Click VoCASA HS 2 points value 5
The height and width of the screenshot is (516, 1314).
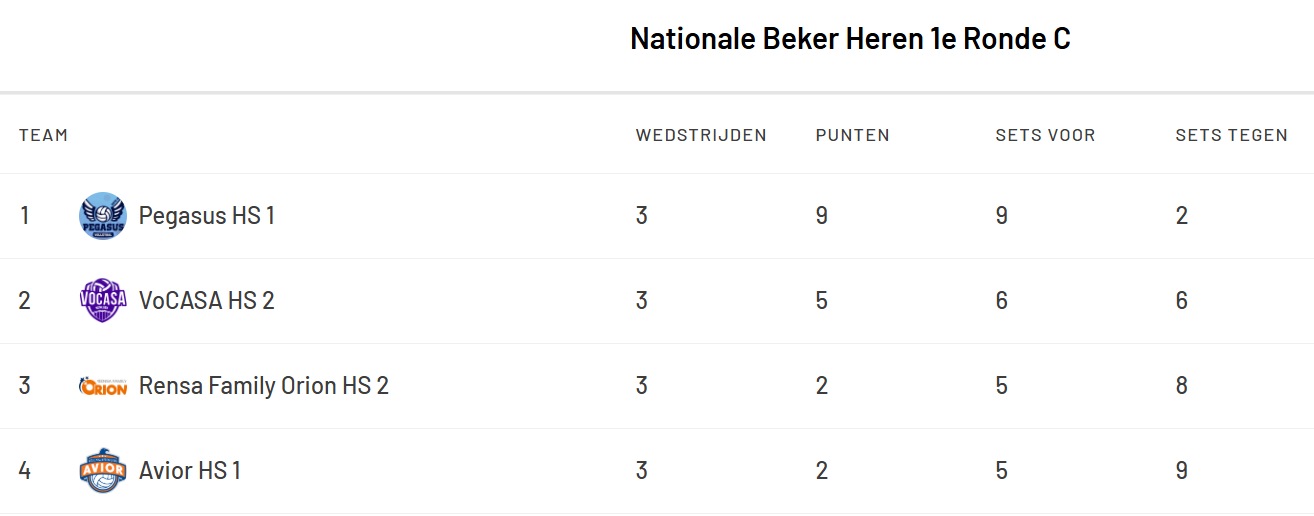click(x=822, y=301)
